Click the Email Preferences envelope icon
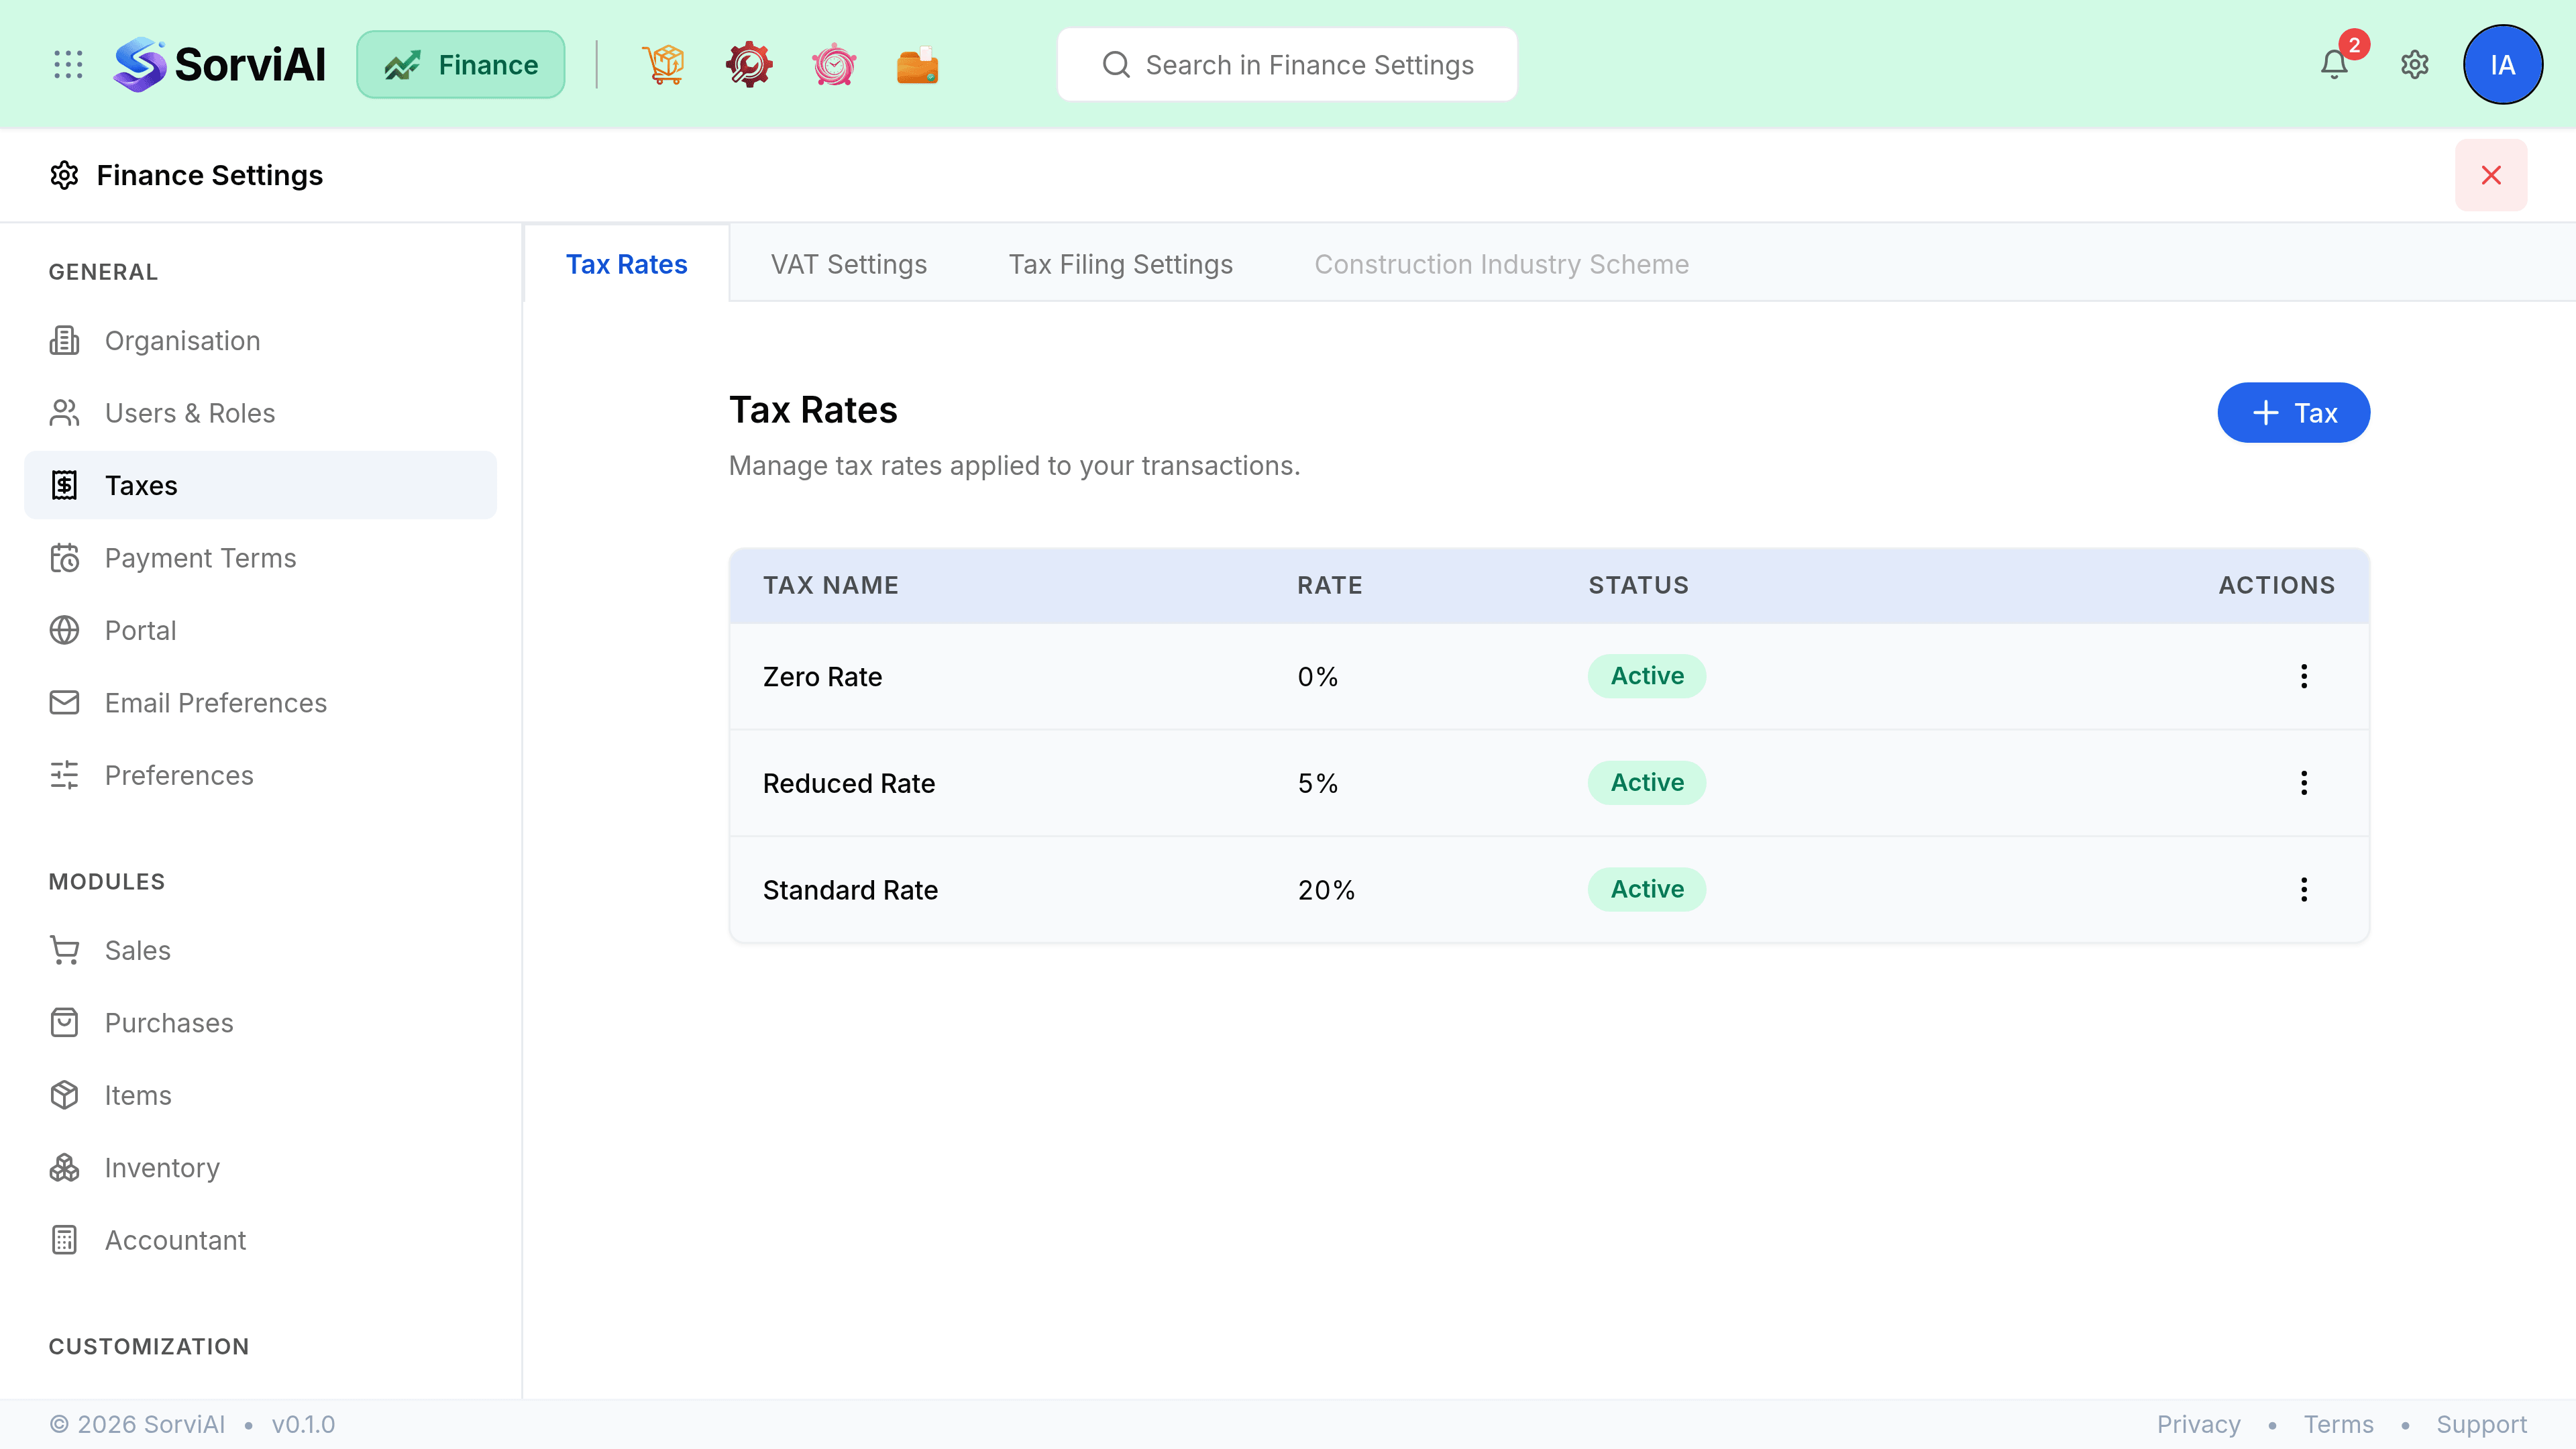 [x=64, y=703]
